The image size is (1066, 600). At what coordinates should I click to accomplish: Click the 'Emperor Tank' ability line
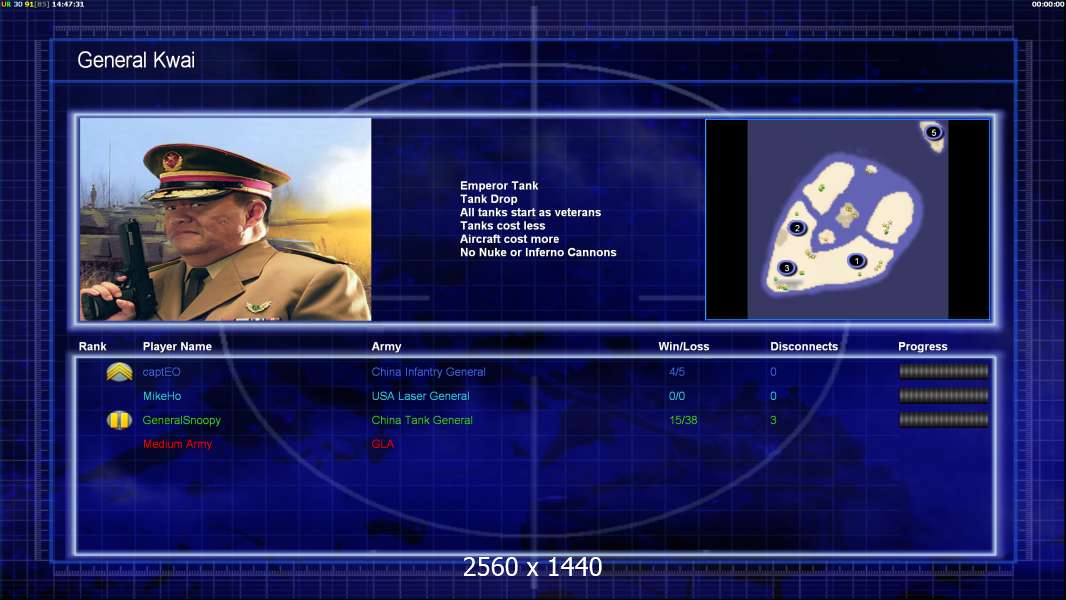[499, 186]
